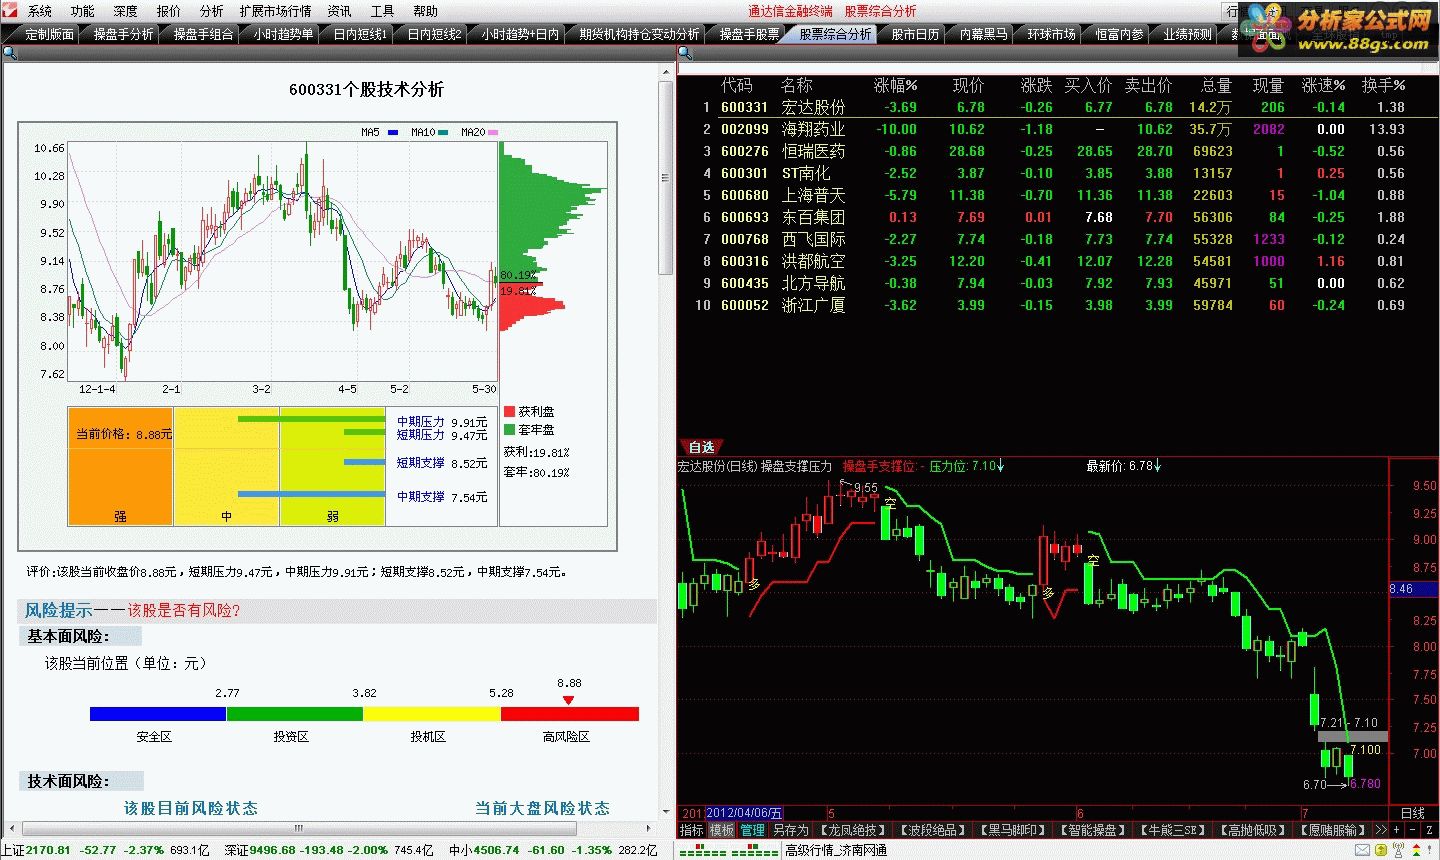
Task: Click the blue 安全区 segment of risk bar
Action: (x=158, y=714)
